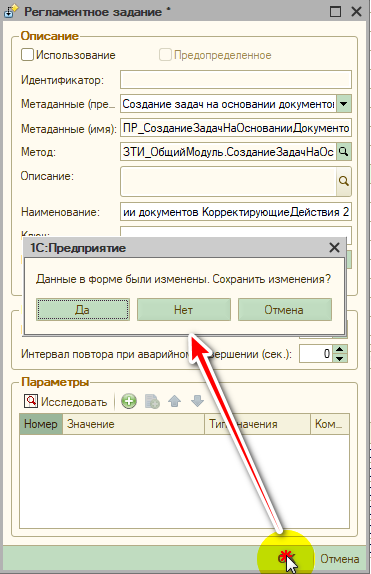
Task: Move parameter down with arrow icon
Action: pyautogui.click(x=197, y=401)
